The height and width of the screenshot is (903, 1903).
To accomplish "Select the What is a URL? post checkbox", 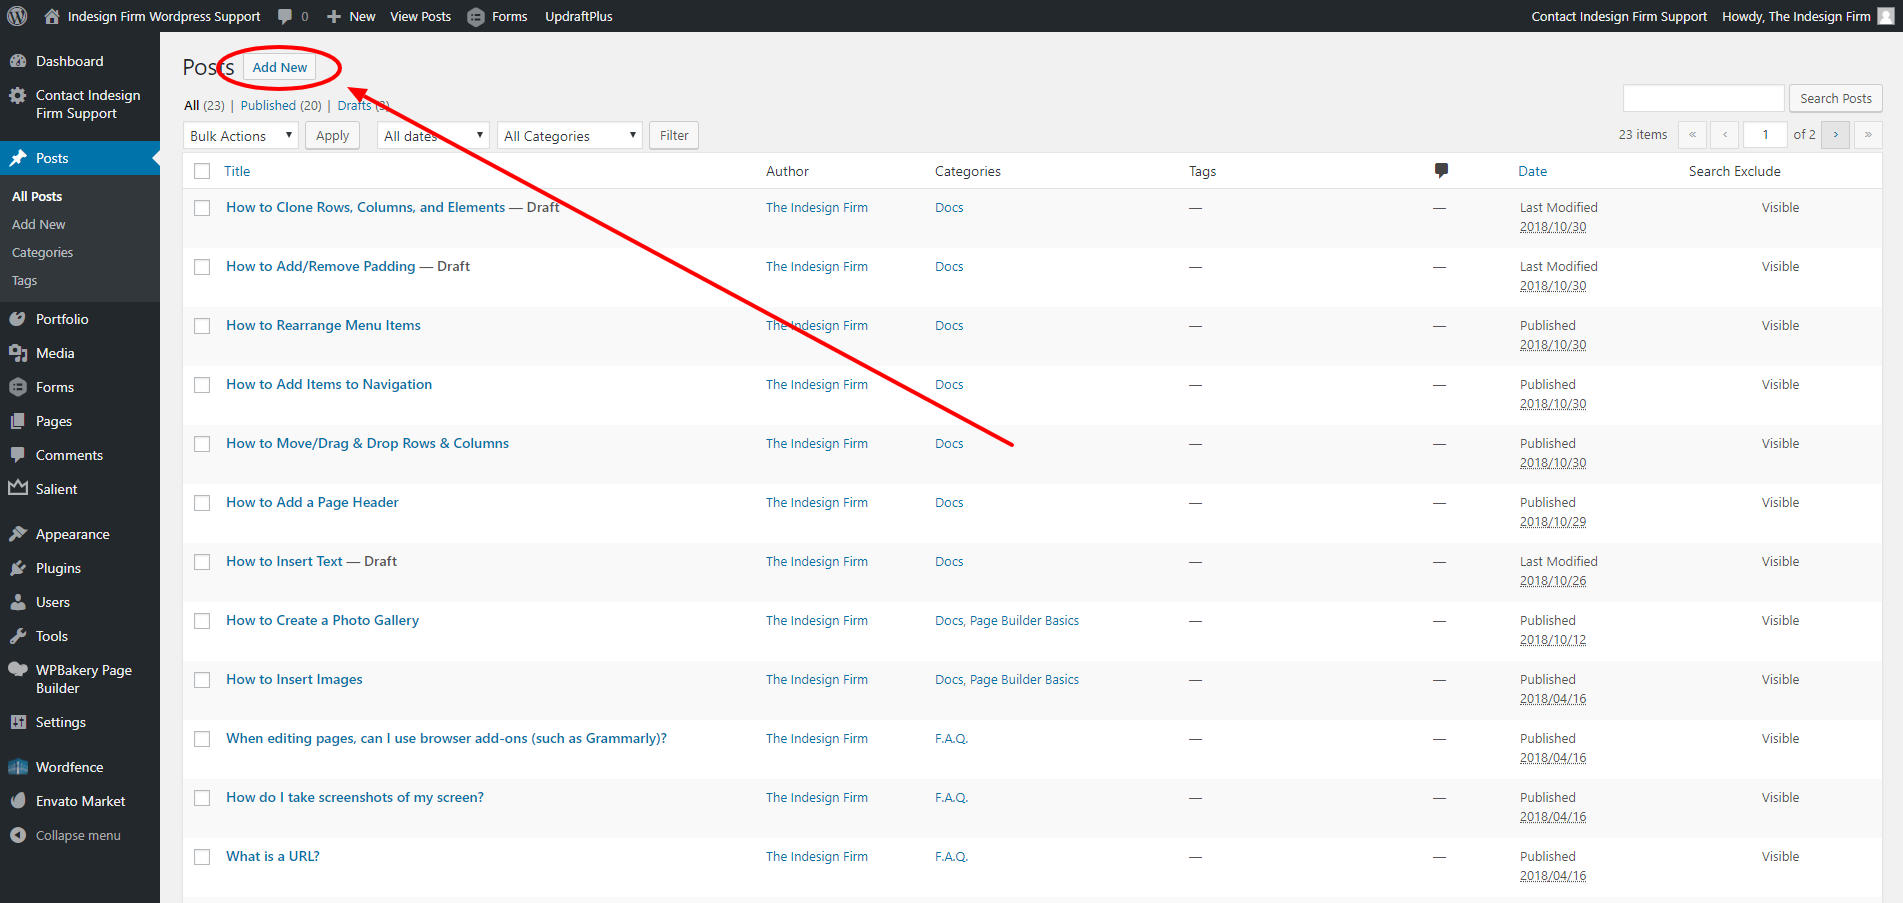I will [202, 857].
